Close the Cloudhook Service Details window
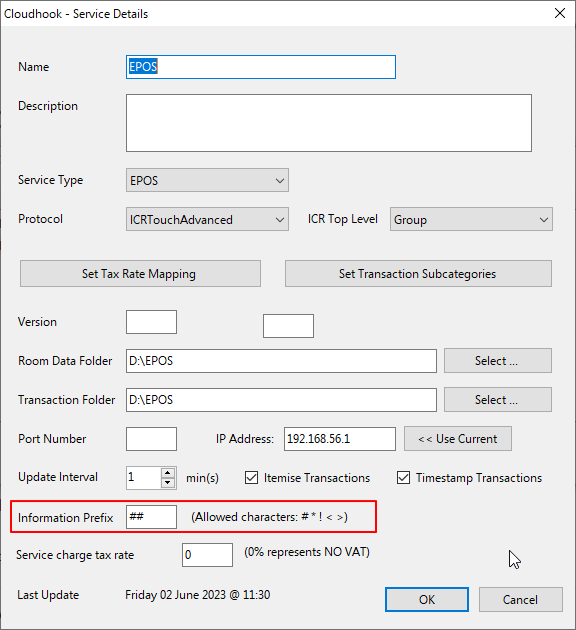 coord(560,13)
